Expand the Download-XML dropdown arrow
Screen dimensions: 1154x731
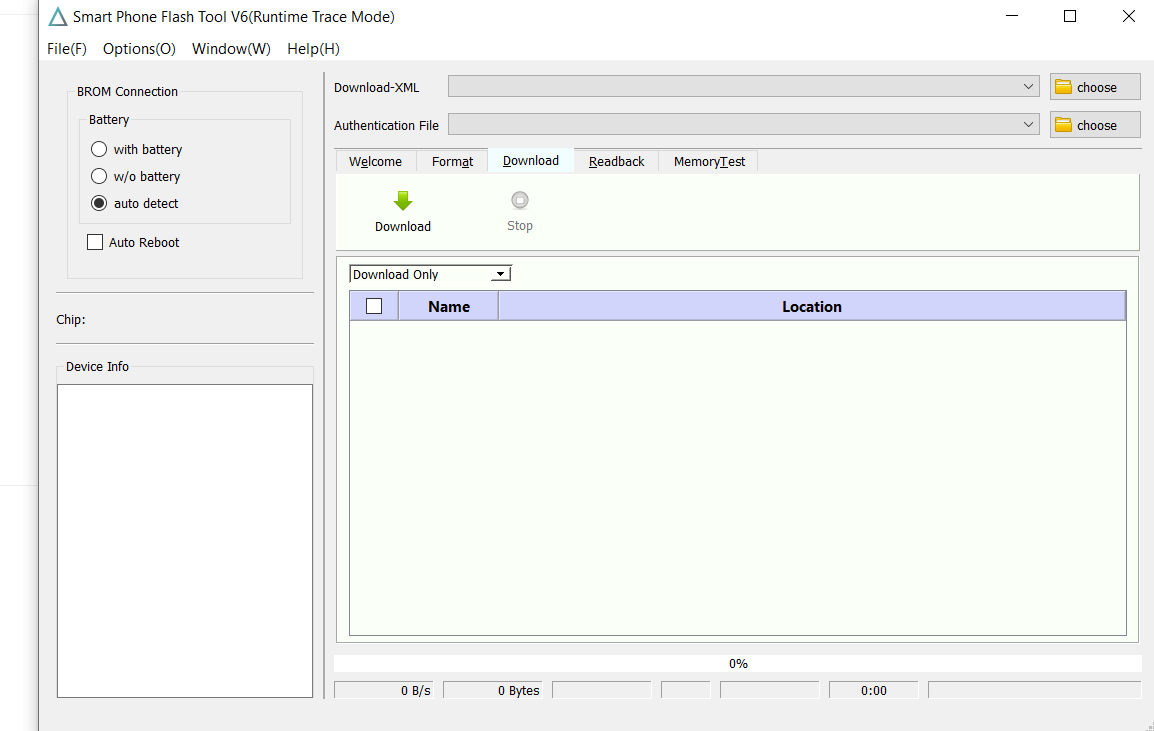[x=1028, y=87]
